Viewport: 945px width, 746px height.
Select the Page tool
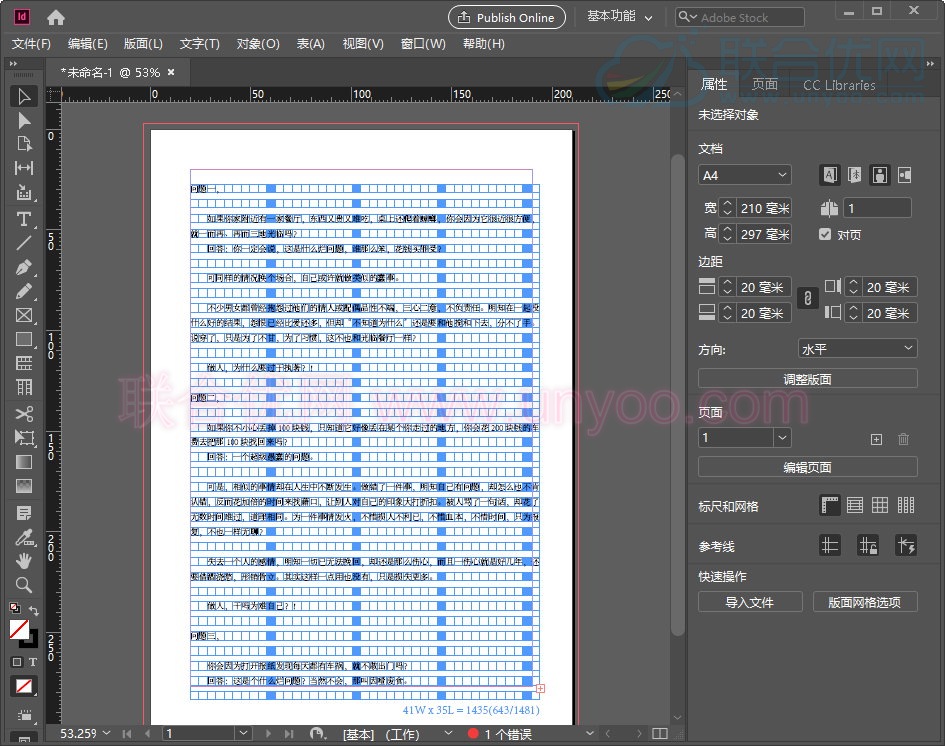coord(24,144)
